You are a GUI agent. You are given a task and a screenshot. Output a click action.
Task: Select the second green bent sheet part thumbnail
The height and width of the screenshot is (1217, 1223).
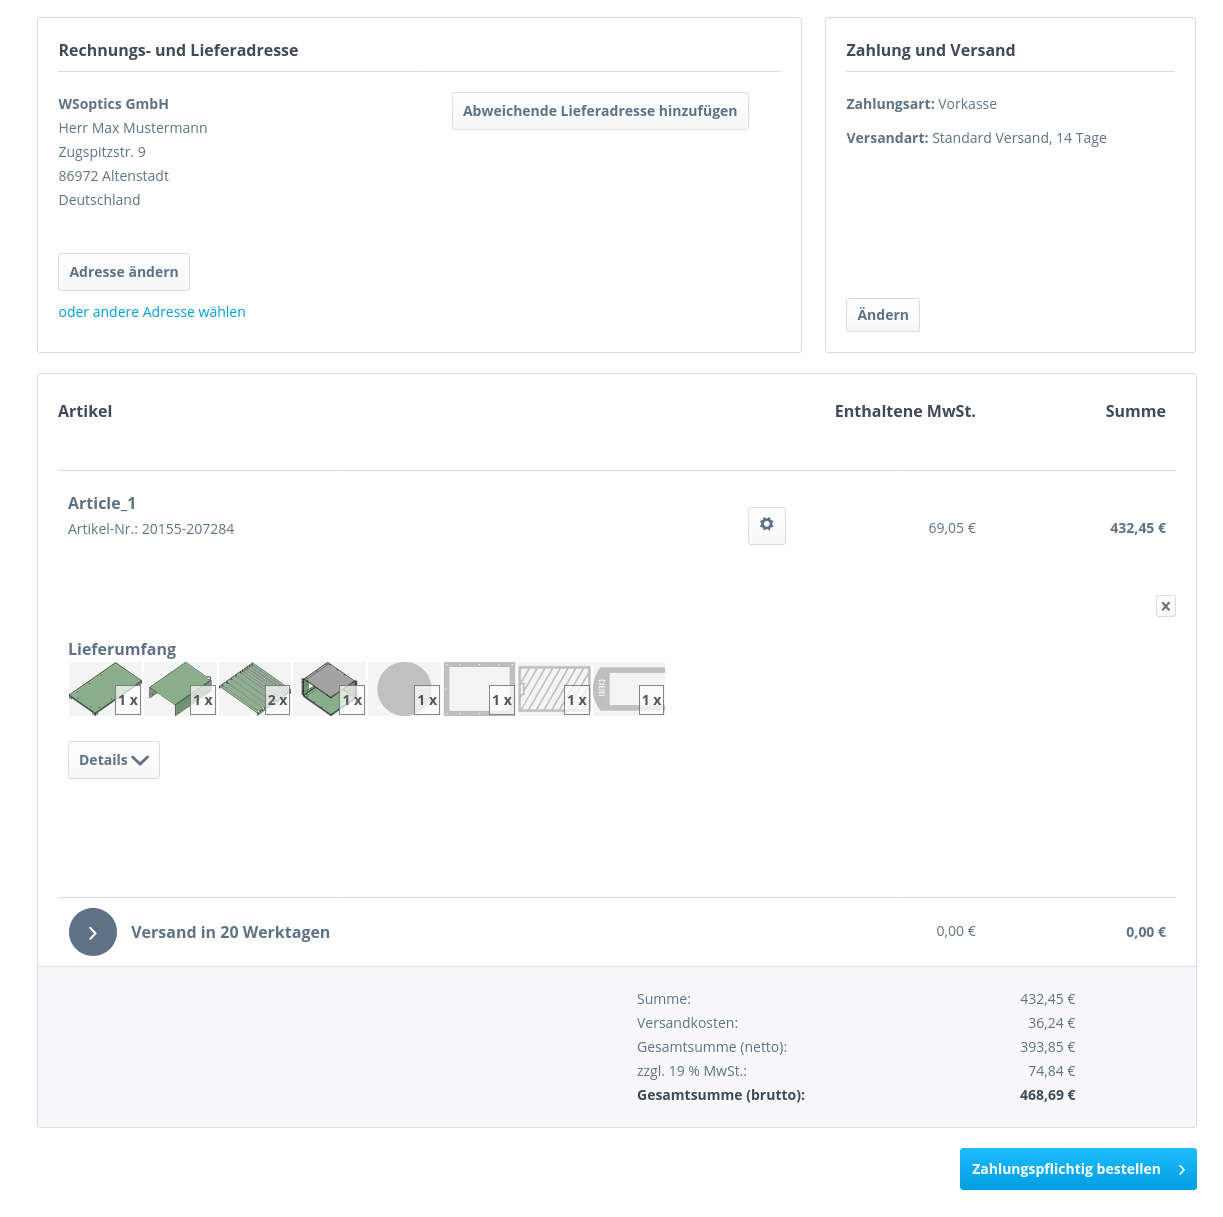point(180,689)
